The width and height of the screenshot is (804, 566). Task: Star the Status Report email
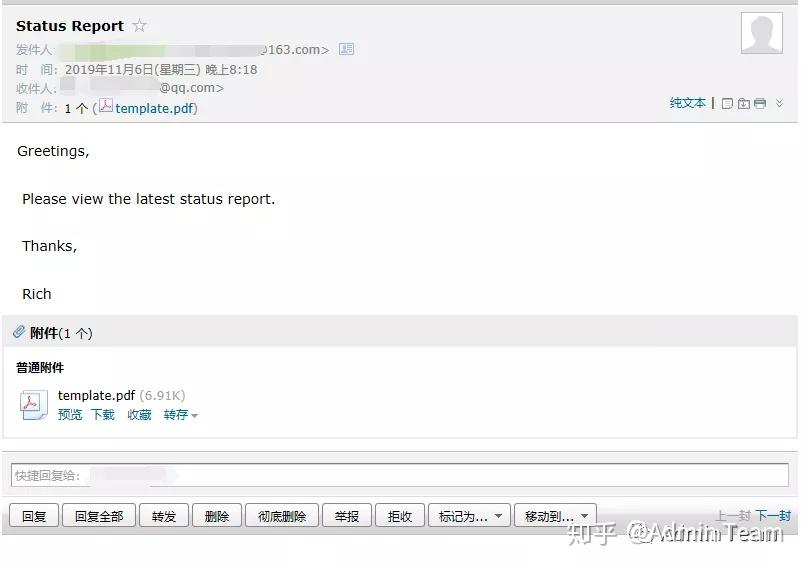click(x=139, y=25)
